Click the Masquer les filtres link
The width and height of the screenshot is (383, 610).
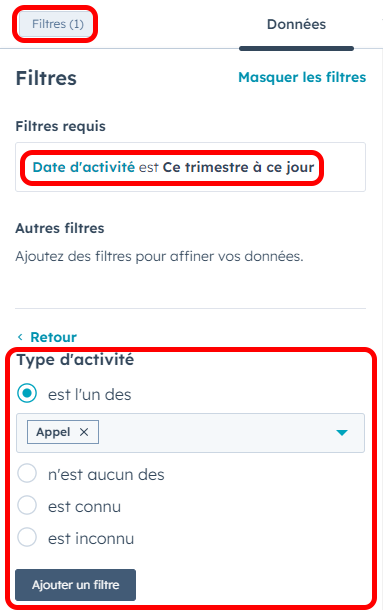pos(302,77)
